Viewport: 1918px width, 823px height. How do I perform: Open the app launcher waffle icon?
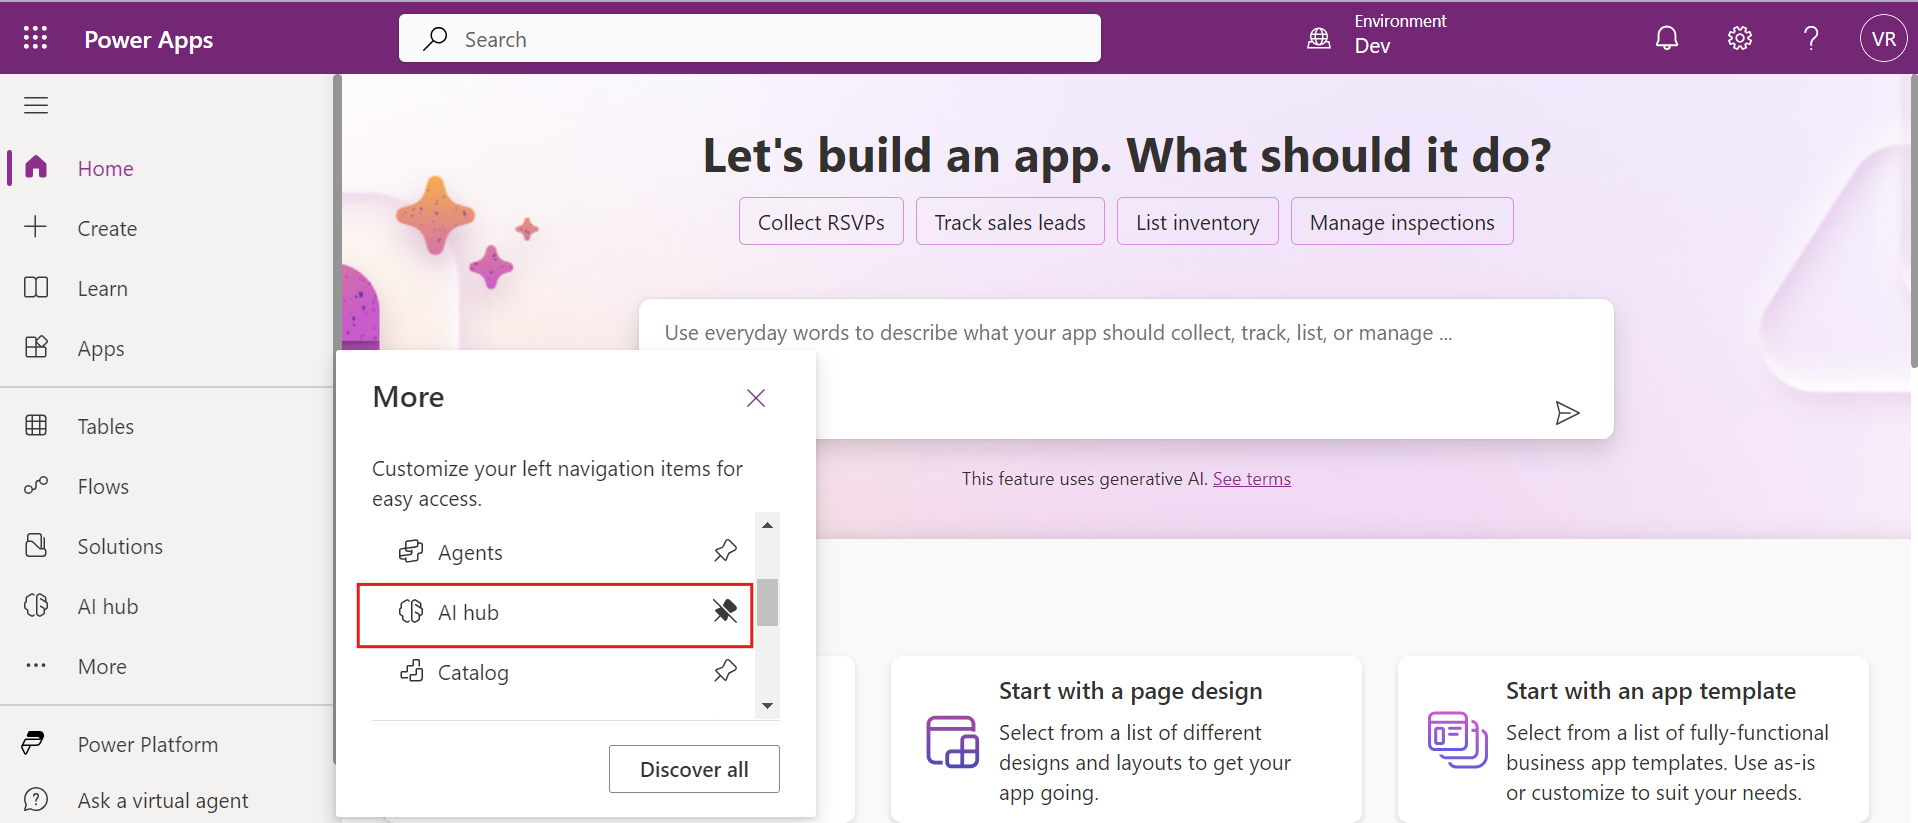[x=35, y=38]
